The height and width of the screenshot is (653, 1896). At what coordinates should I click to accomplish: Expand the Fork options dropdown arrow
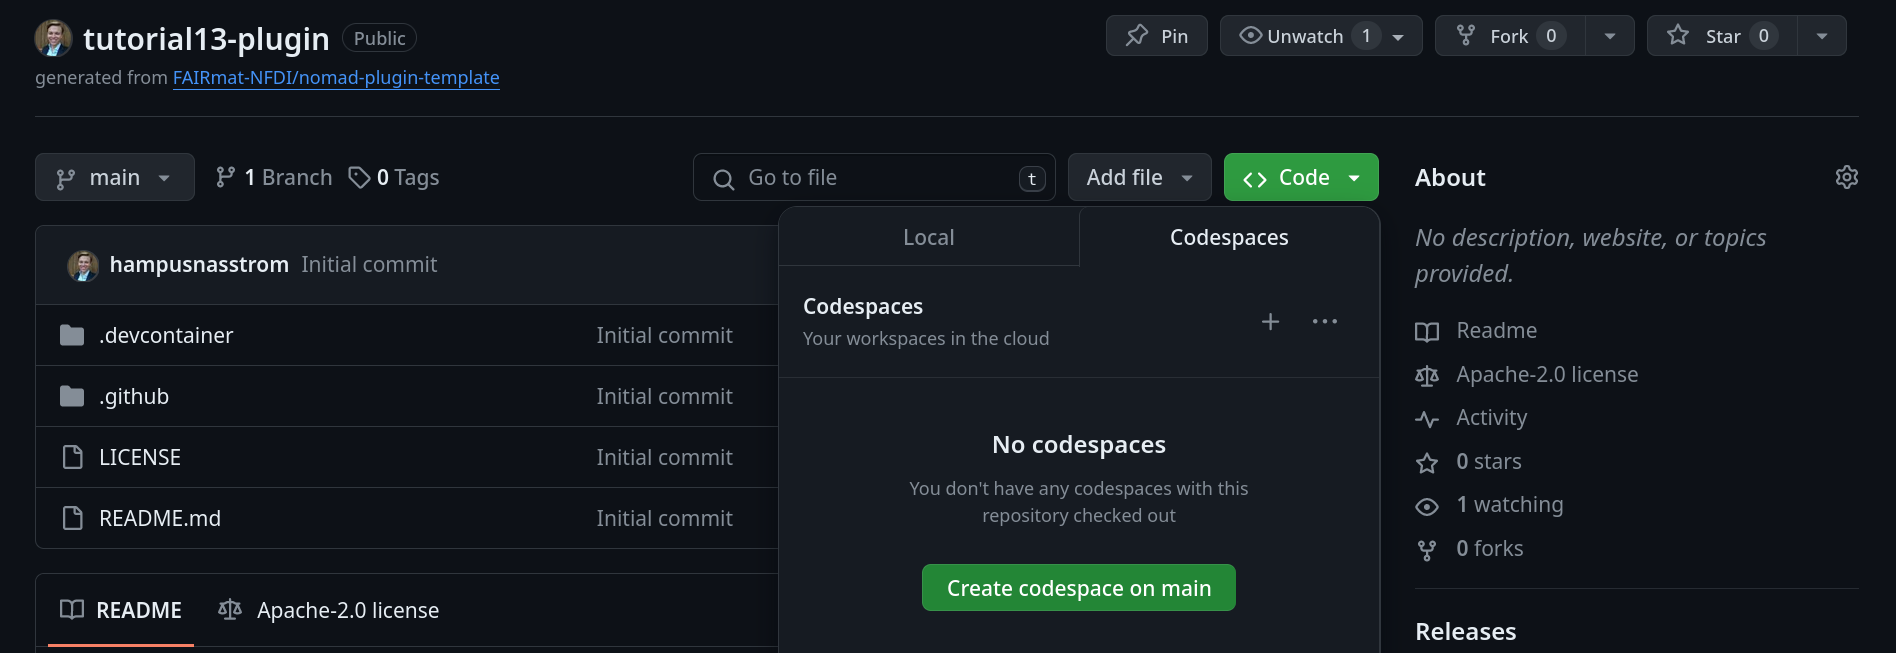click(x=1610, y=36)
